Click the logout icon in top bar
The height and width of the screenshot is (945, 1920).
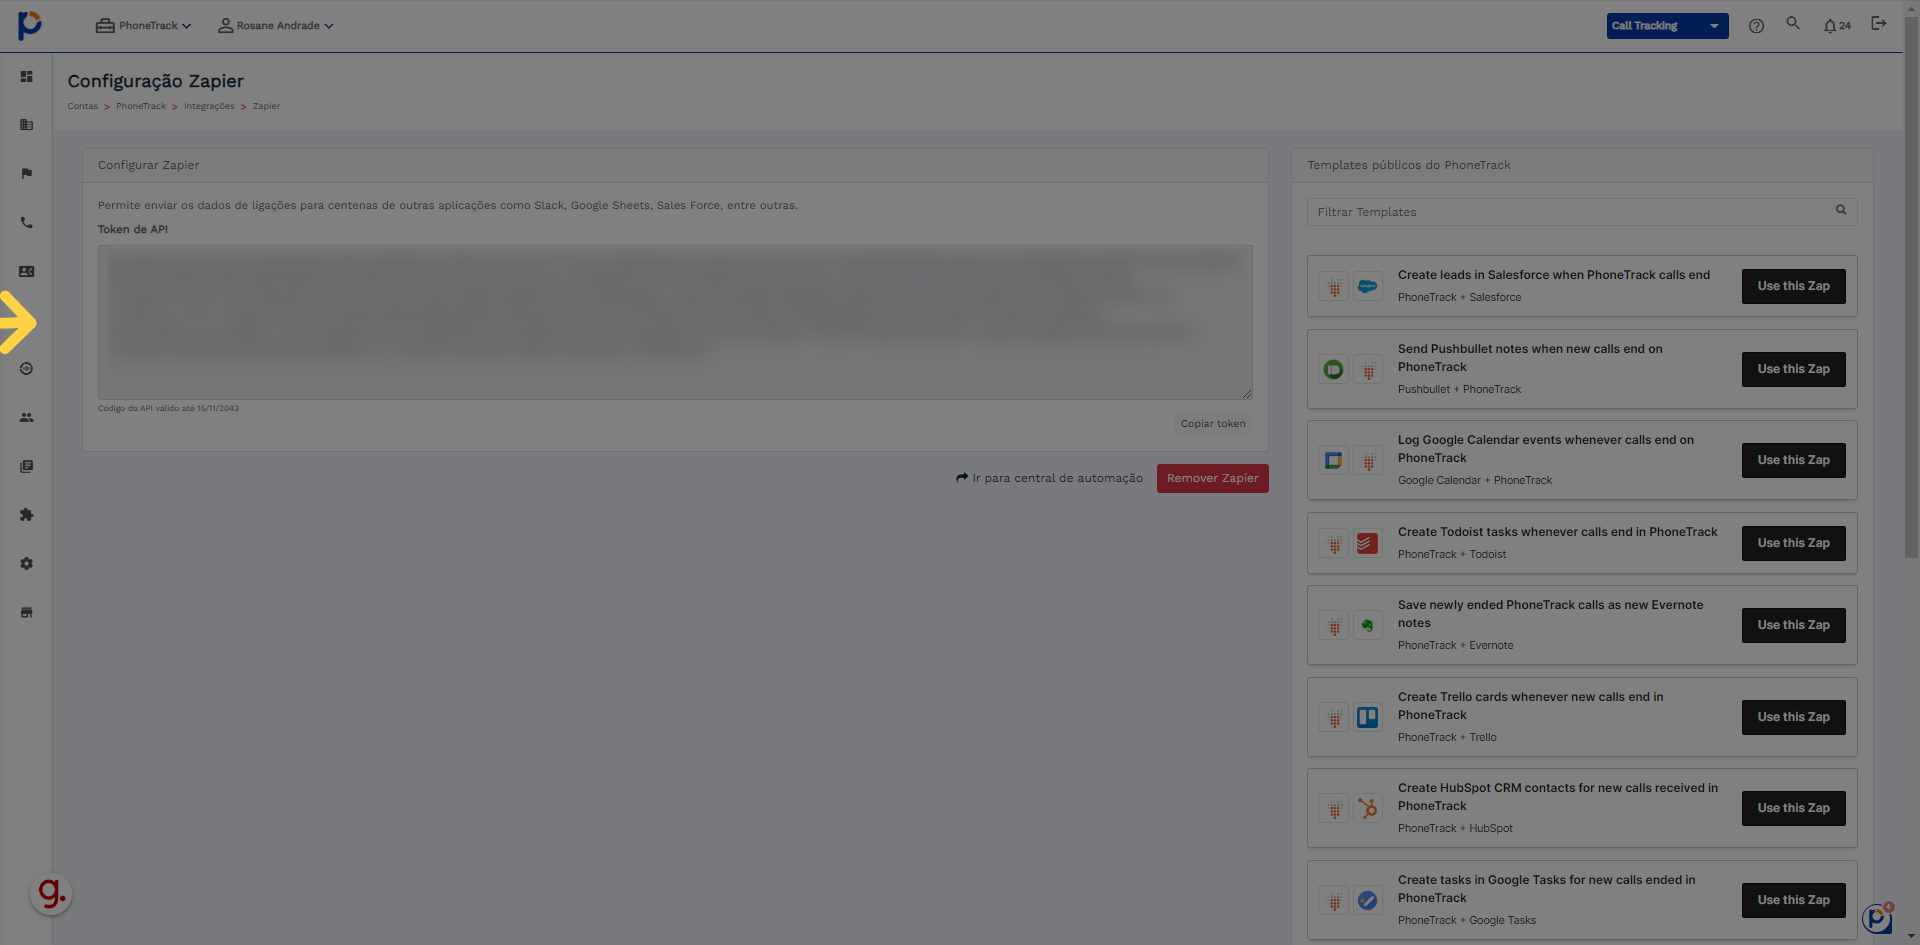tap(1879, 23)
